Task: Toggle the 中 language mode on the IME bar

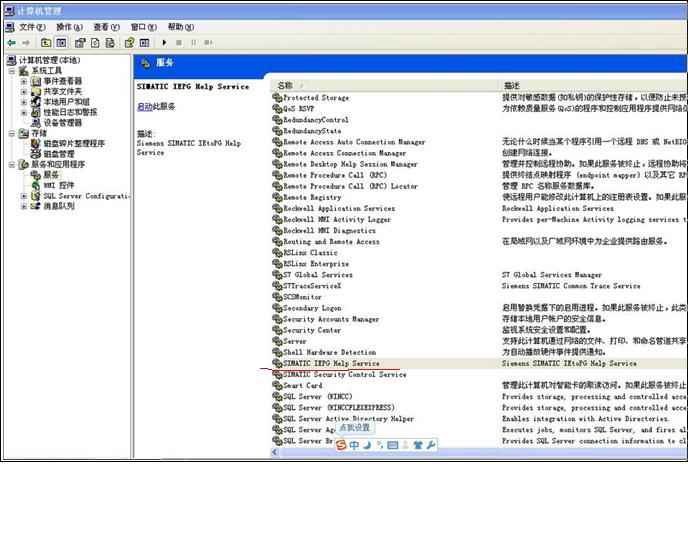Action: click(354, 445)
